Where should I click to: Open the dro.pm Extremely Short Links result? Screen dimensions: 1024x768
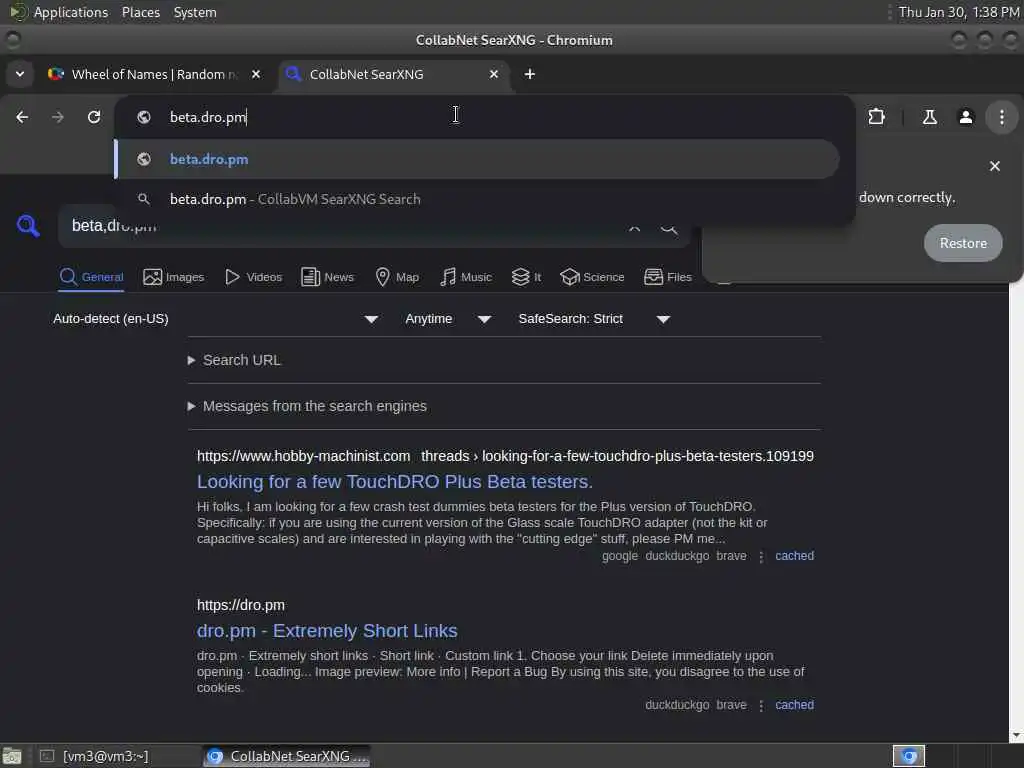pyautogui.click(x=327, y=631)
